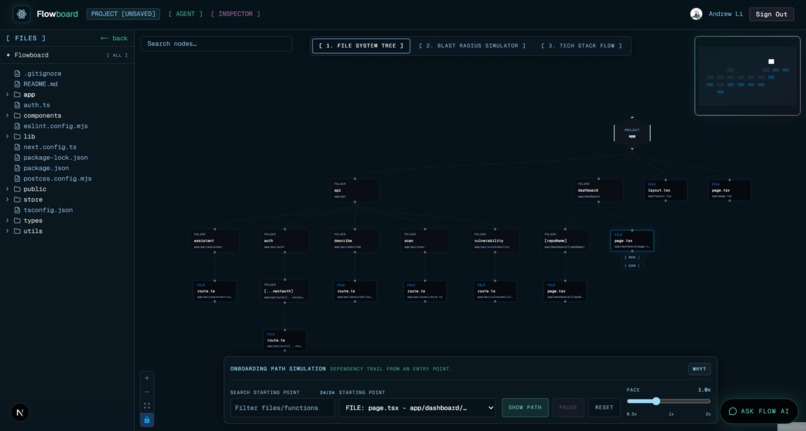Click the .gitignore file icon

pos(17,74)
